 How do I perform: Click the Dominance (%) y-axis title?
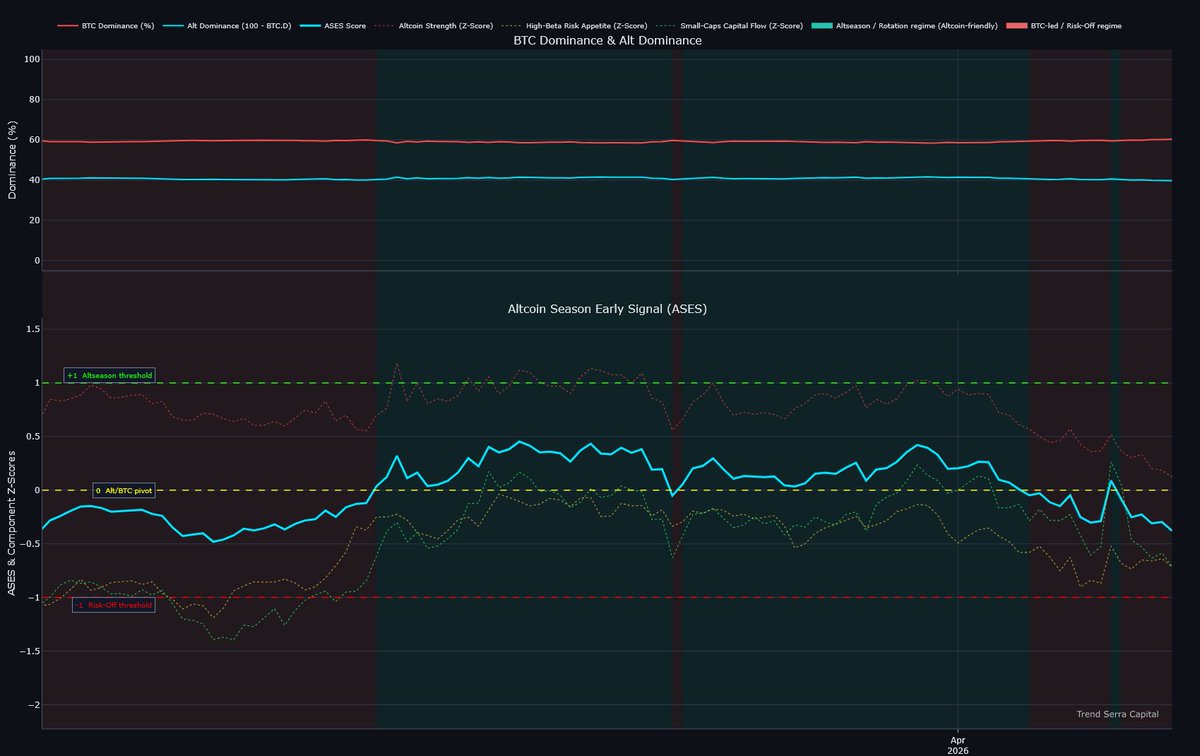[x=13, y=160]
